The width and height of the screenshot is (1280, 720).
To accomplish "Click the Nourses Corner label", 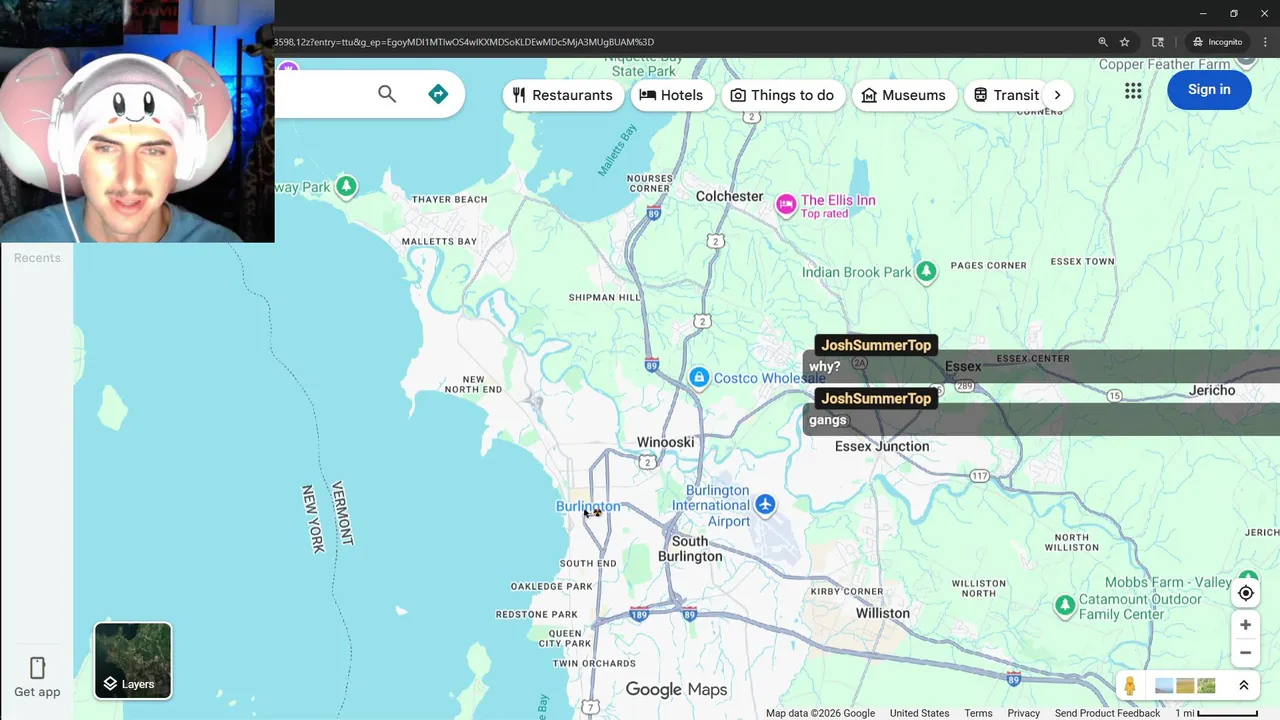I will tap(649, 183).
